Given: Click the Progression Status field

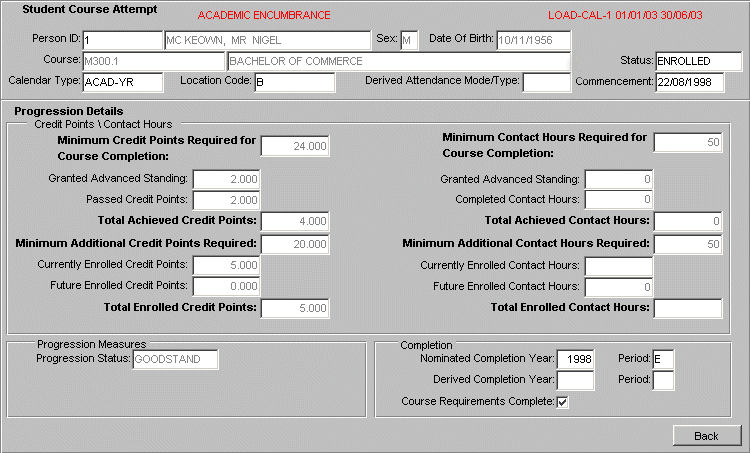Looking at the screenshot, I should [175, 359].
